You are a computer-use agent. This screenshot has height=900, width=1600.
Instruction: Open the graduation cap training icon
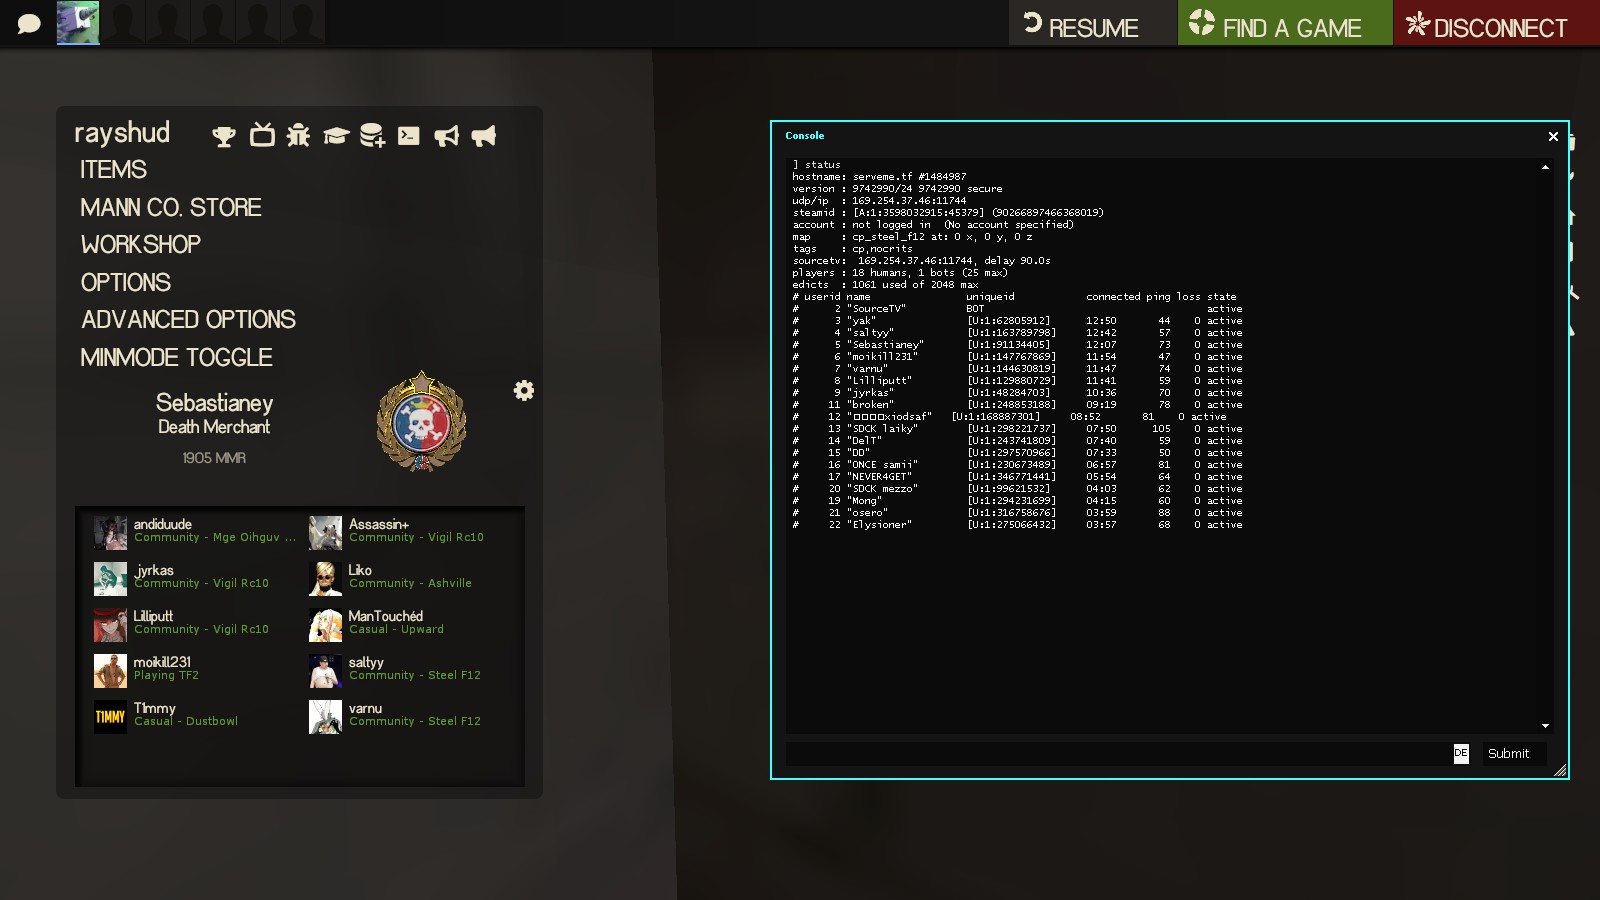pyautogui.click(x=335, y=136)
